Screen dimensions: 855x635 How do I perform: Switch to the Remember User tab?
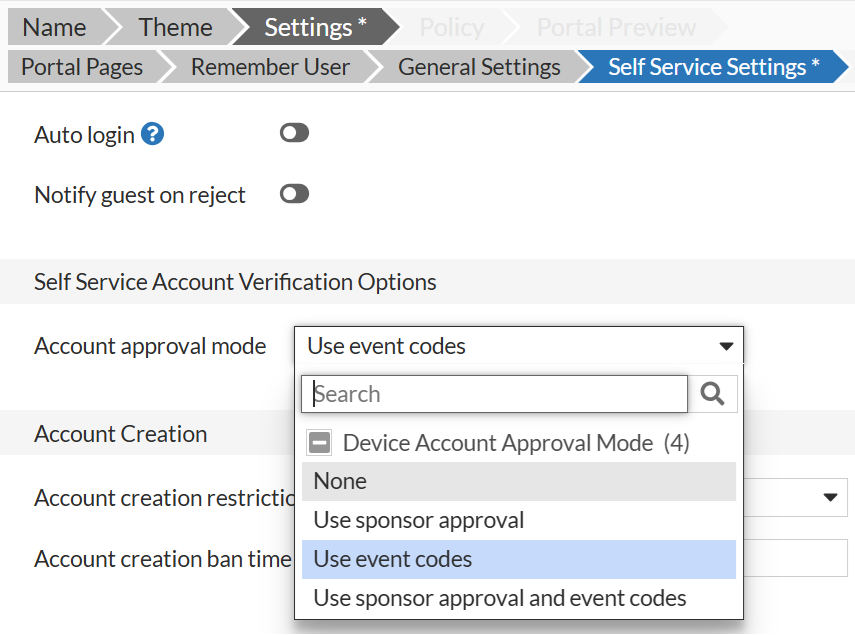coord(270,66)
